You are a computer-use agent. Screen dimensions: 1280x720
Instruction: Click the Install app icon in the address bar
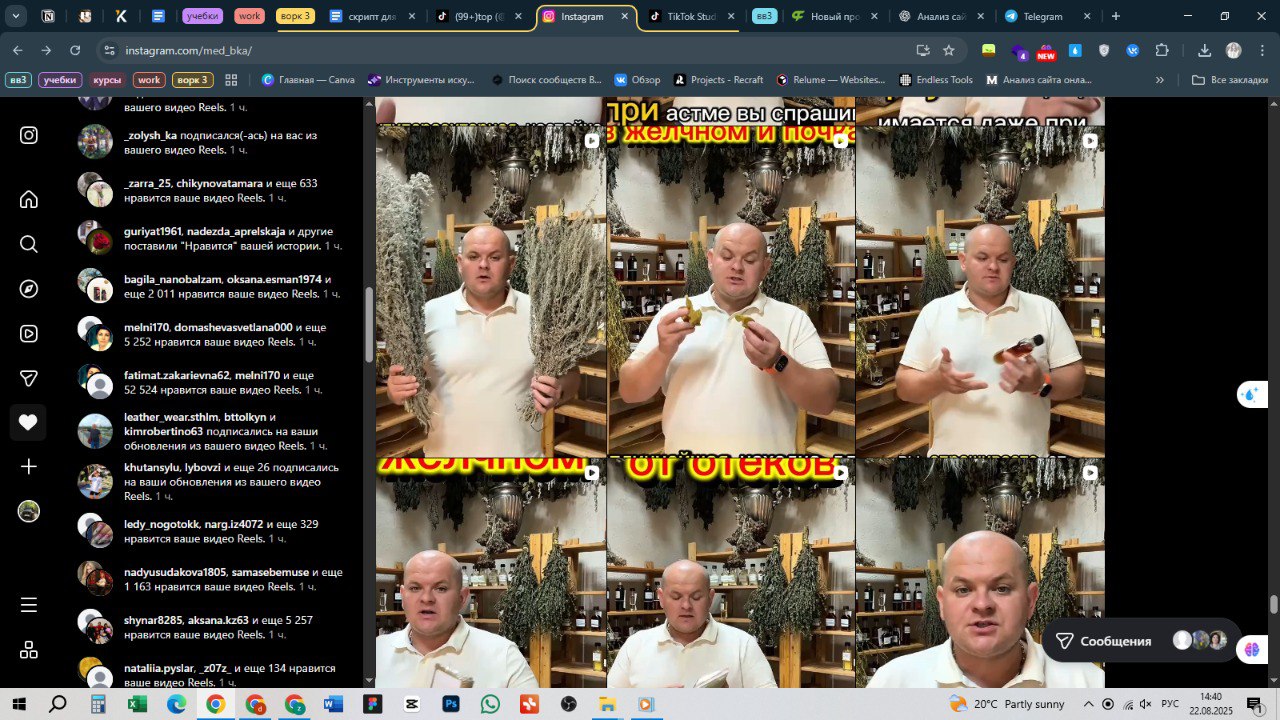[x=922, y=50]
